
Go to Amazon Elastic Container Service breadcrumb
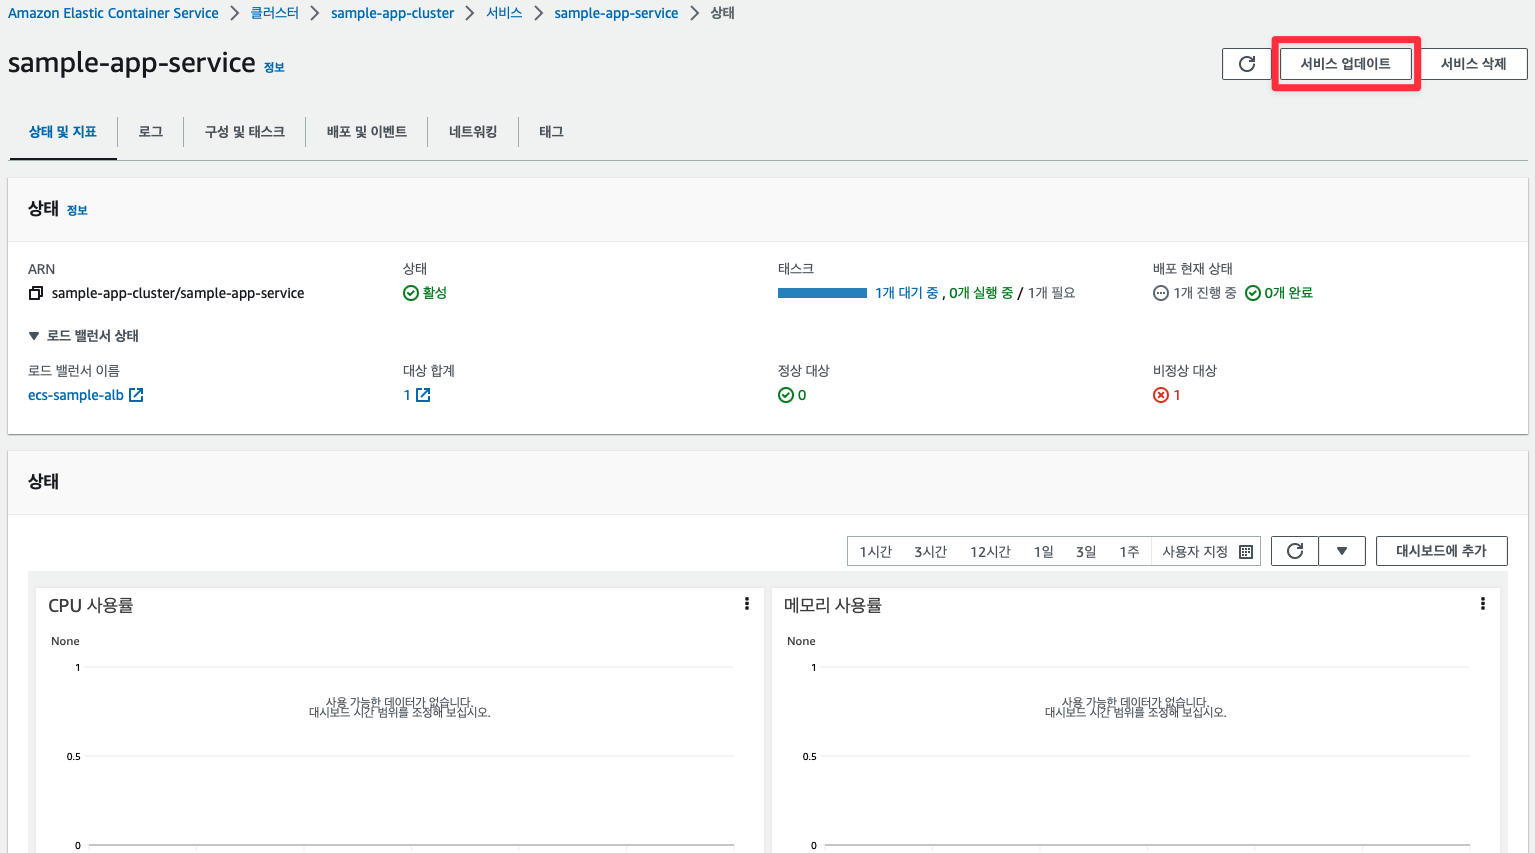(113, 13)
